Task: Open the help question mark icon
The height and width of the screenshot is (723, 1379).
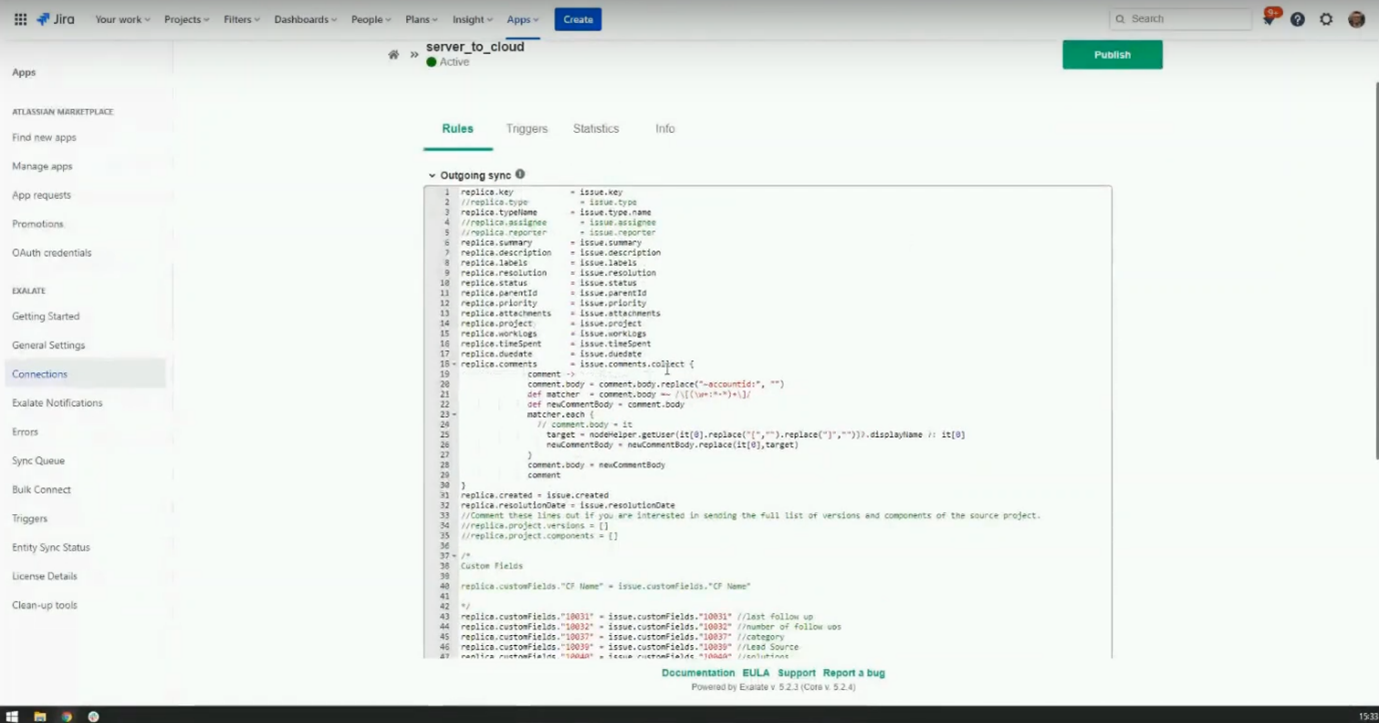Action: [1297, 19]
